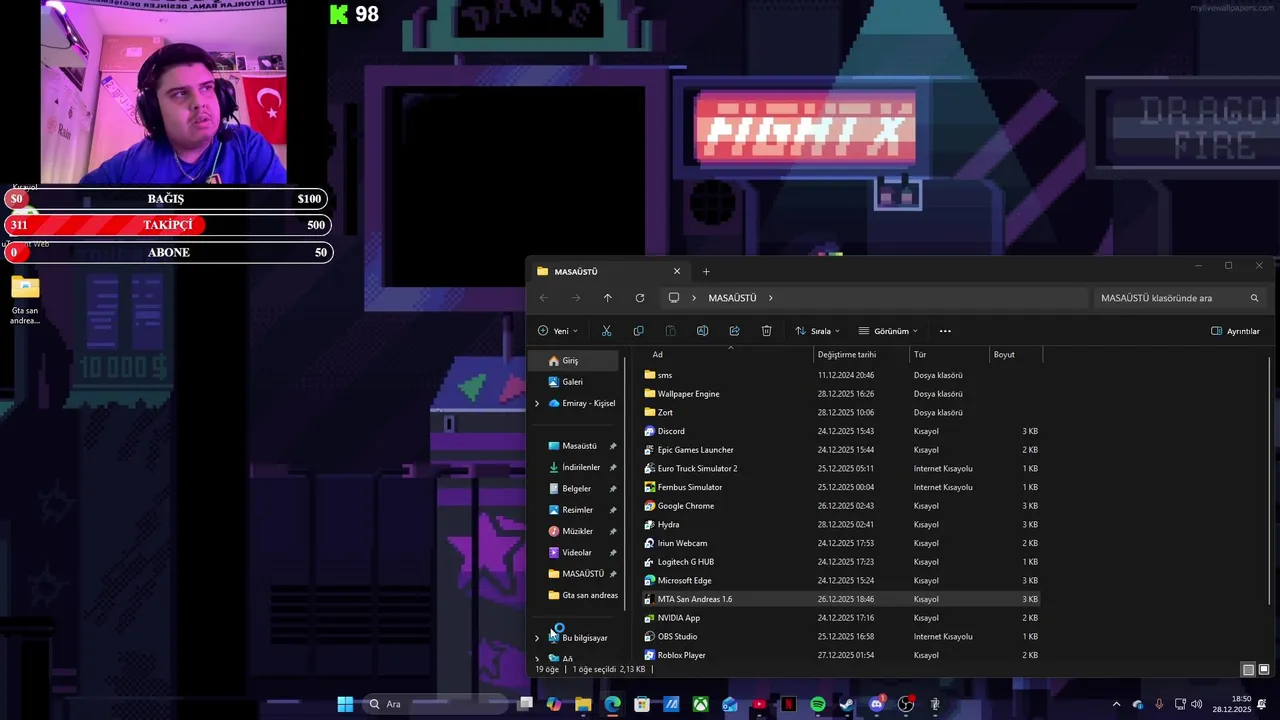Add a new Explorer tab

click(x=706, y=271)
